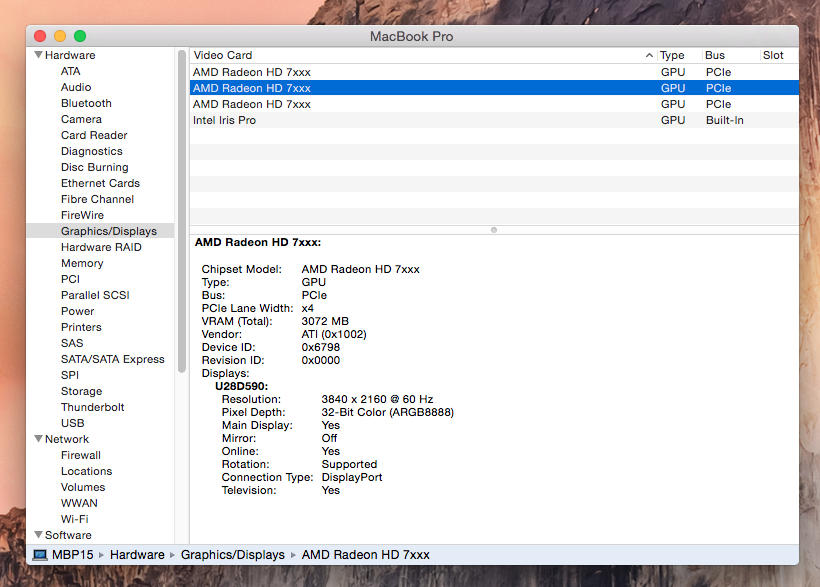
Task: Click the 3072 MB VRAM value
Action: pos(325,321)
